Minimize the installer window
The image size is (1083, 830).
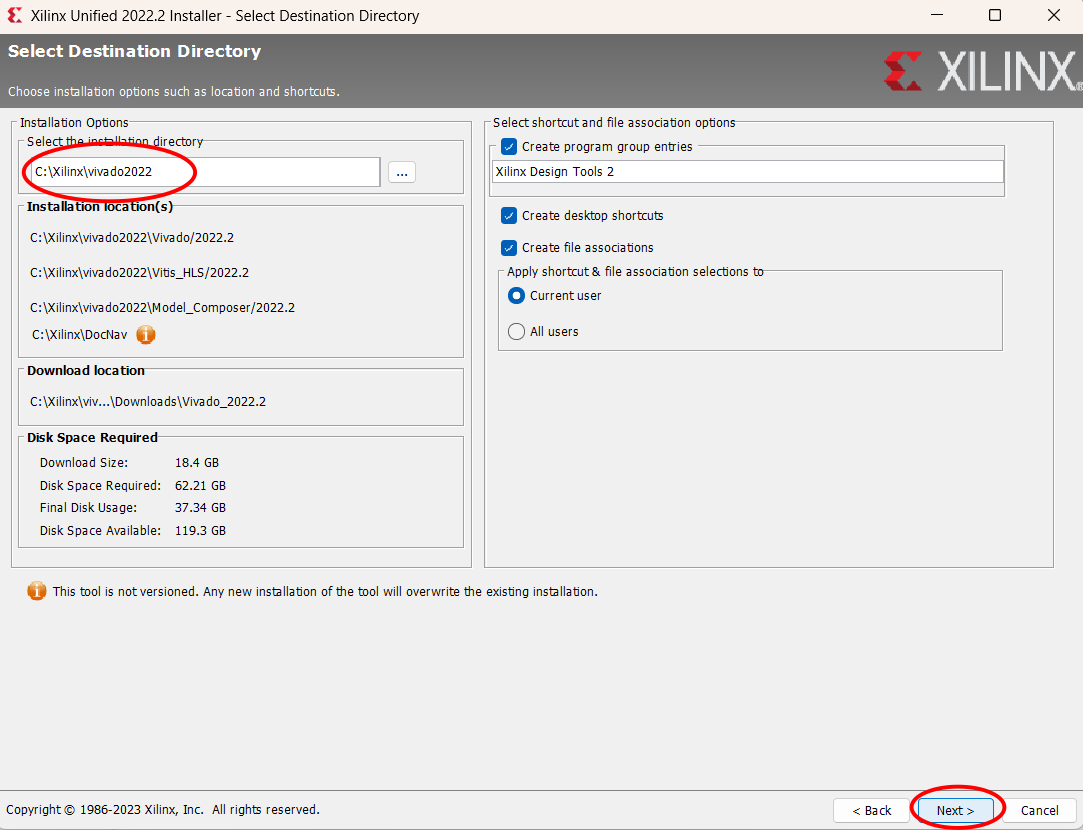coord(936,15)
